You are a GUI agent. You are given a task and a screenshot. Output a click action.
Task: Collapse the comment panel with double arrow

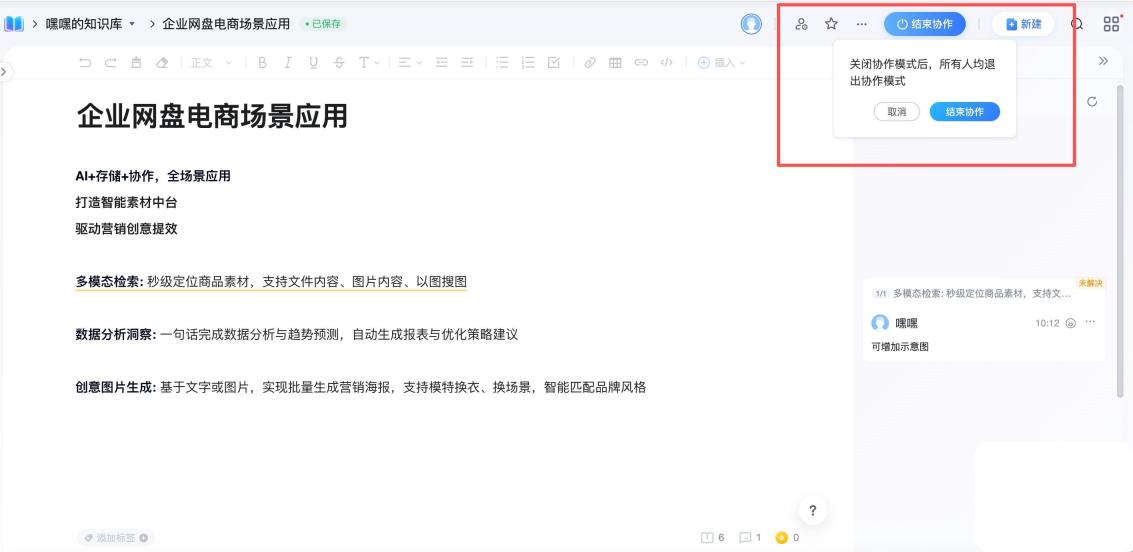1103,61
